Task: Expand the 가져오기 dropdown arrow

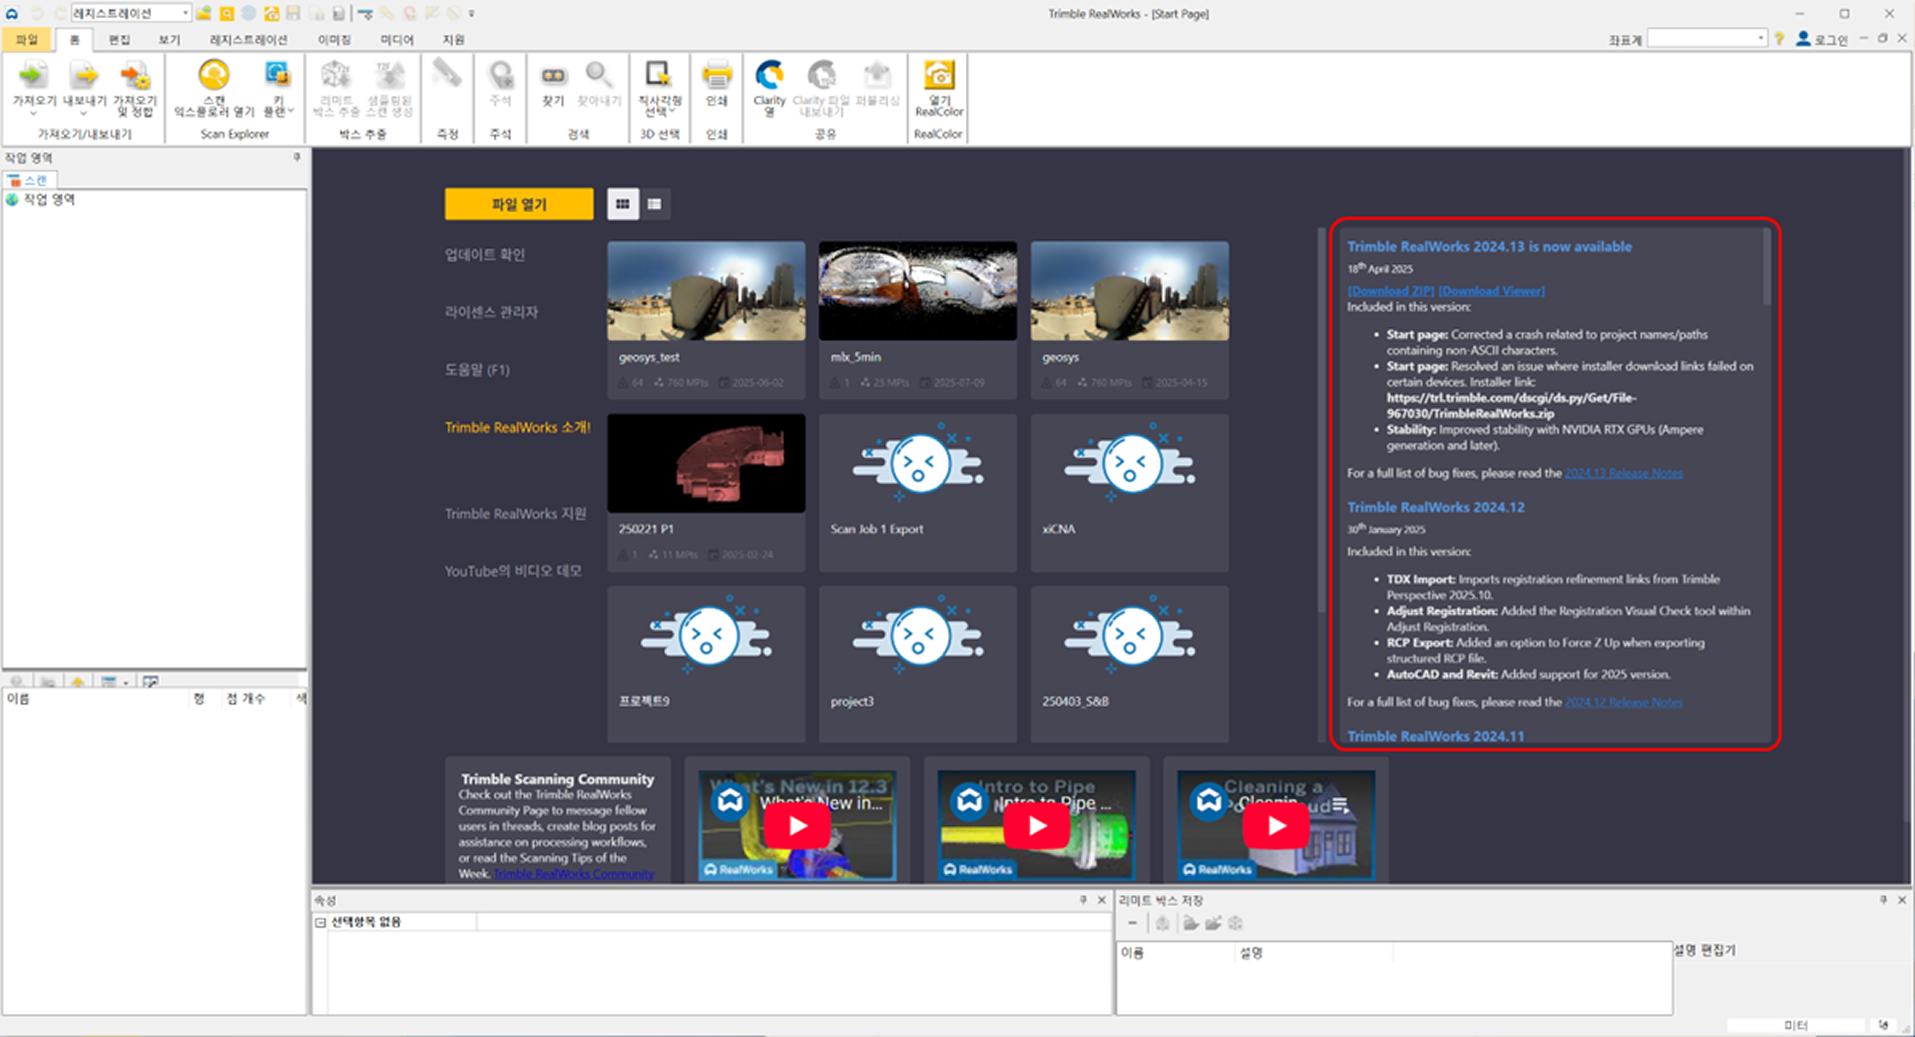Action: pyautogui.click(x=34, y=113)
